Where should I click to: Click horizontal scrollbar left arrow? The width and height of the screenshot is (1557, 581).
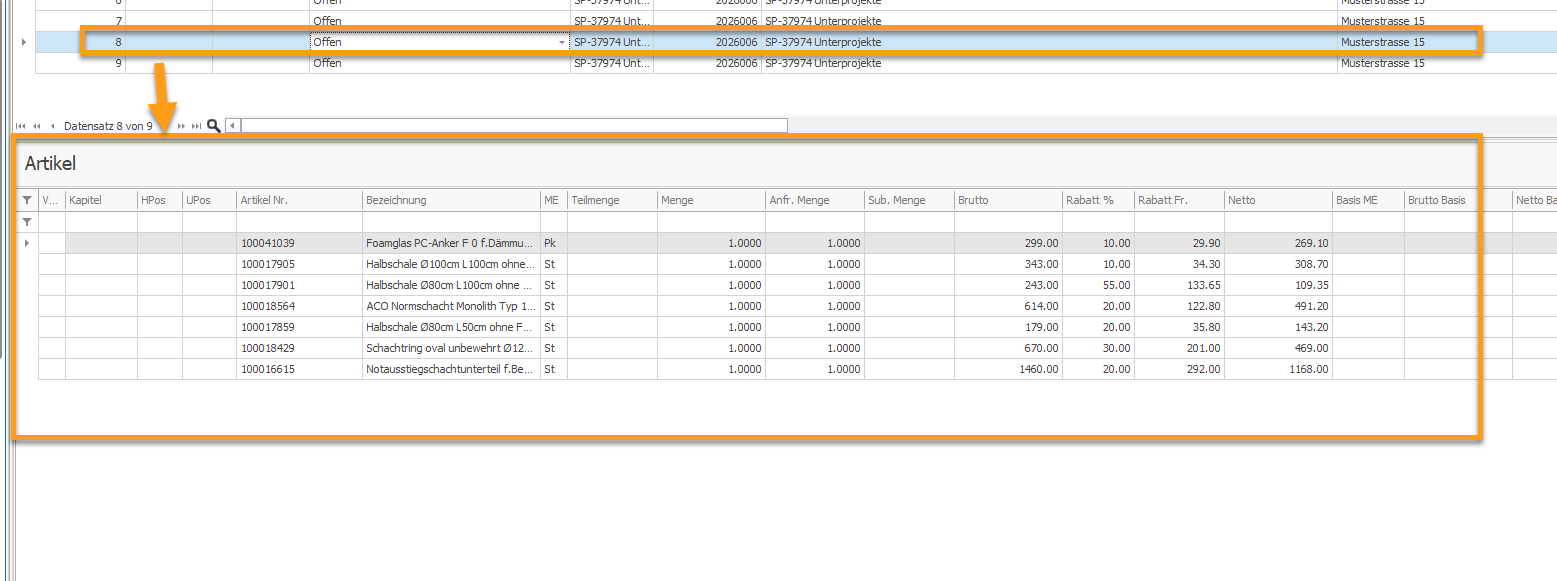[232, 126]
